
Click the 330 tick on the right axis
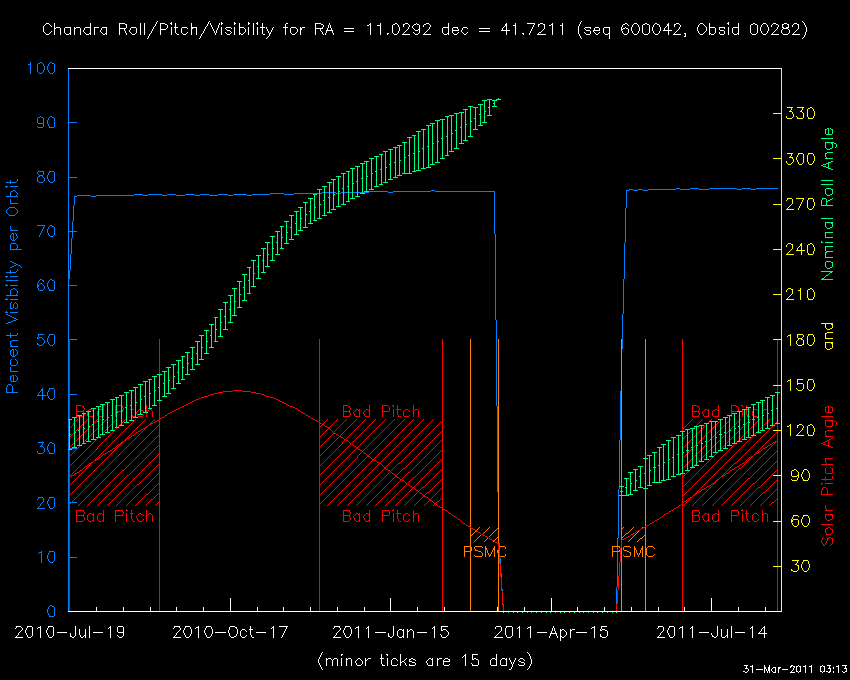(799, 113)
